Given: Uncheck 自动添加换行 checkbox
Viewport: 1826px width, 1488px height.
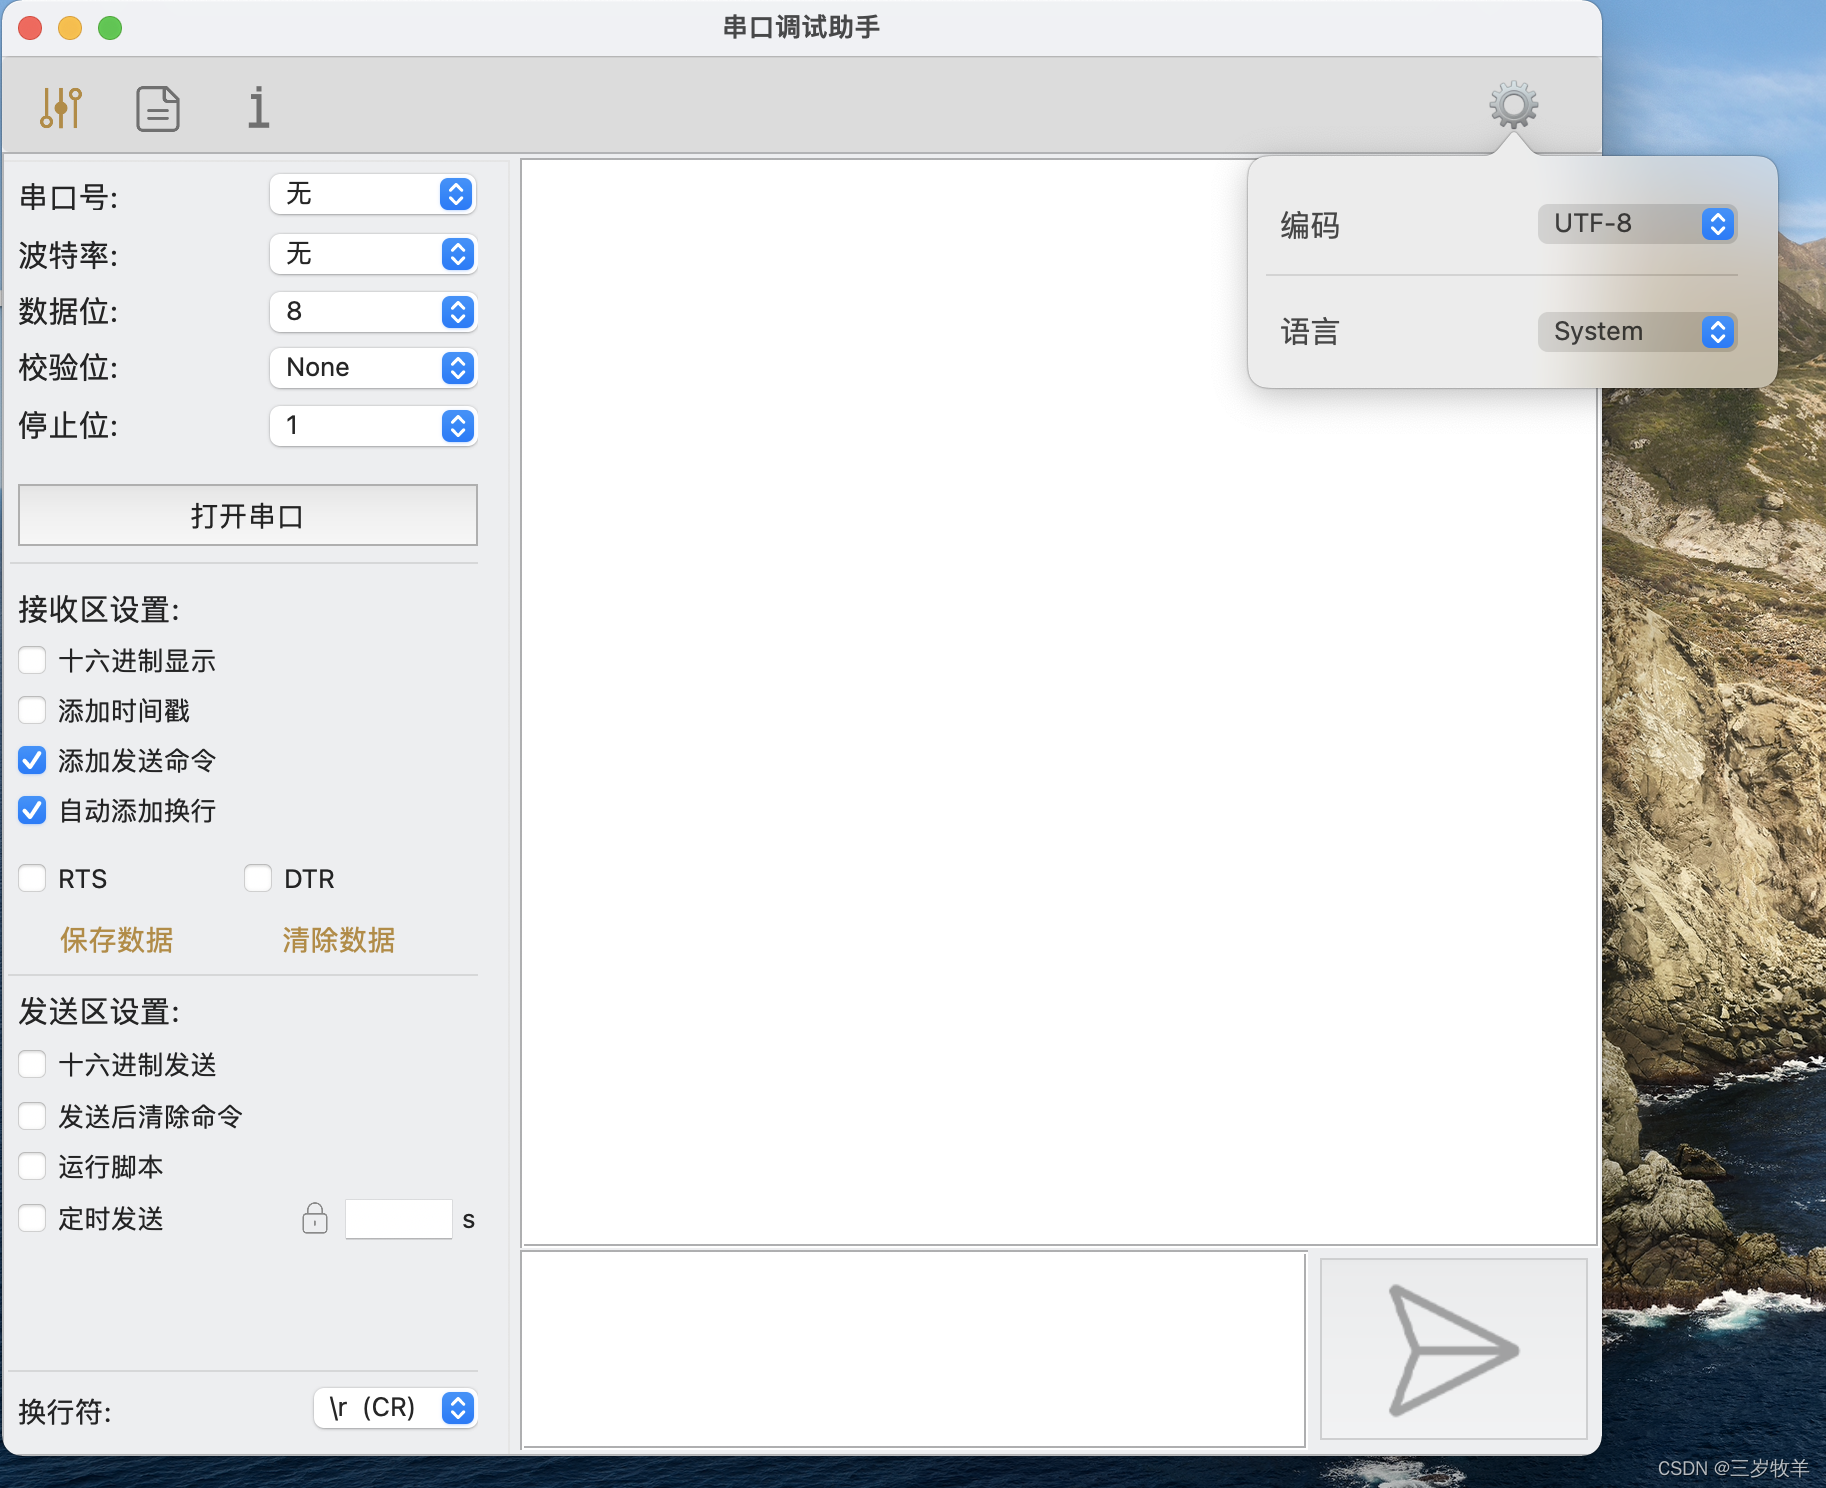Looking at the screenshot, I should click(x=32, y=810).
